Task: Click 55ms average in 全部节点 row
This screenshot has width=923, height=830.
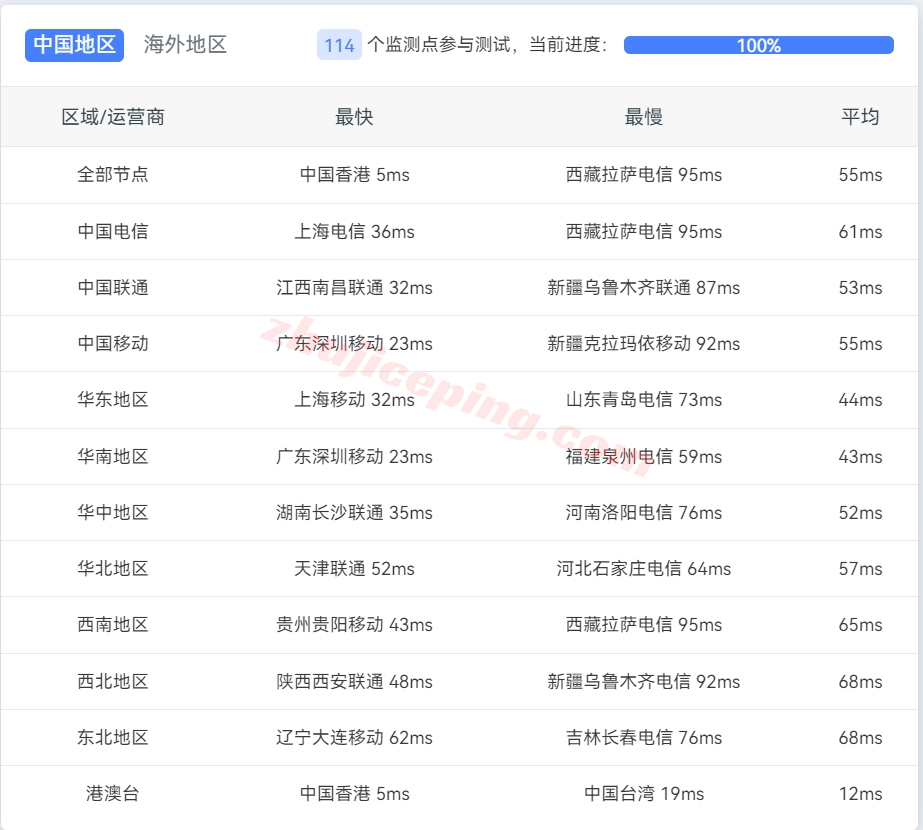Action: 860,175
